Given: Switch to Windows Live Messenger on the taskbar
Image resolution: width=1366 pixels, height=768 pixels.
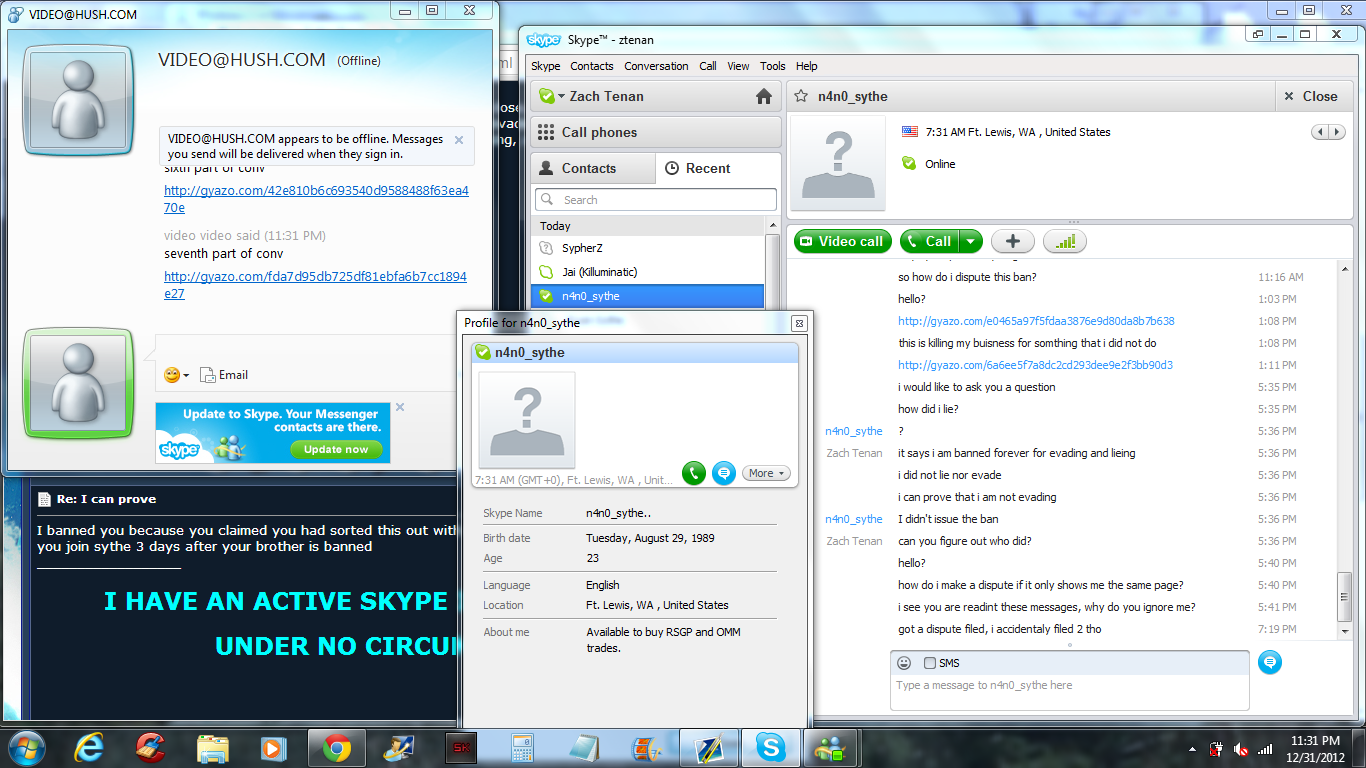Looking at the screenshot, I should click(x=832, y=748).
